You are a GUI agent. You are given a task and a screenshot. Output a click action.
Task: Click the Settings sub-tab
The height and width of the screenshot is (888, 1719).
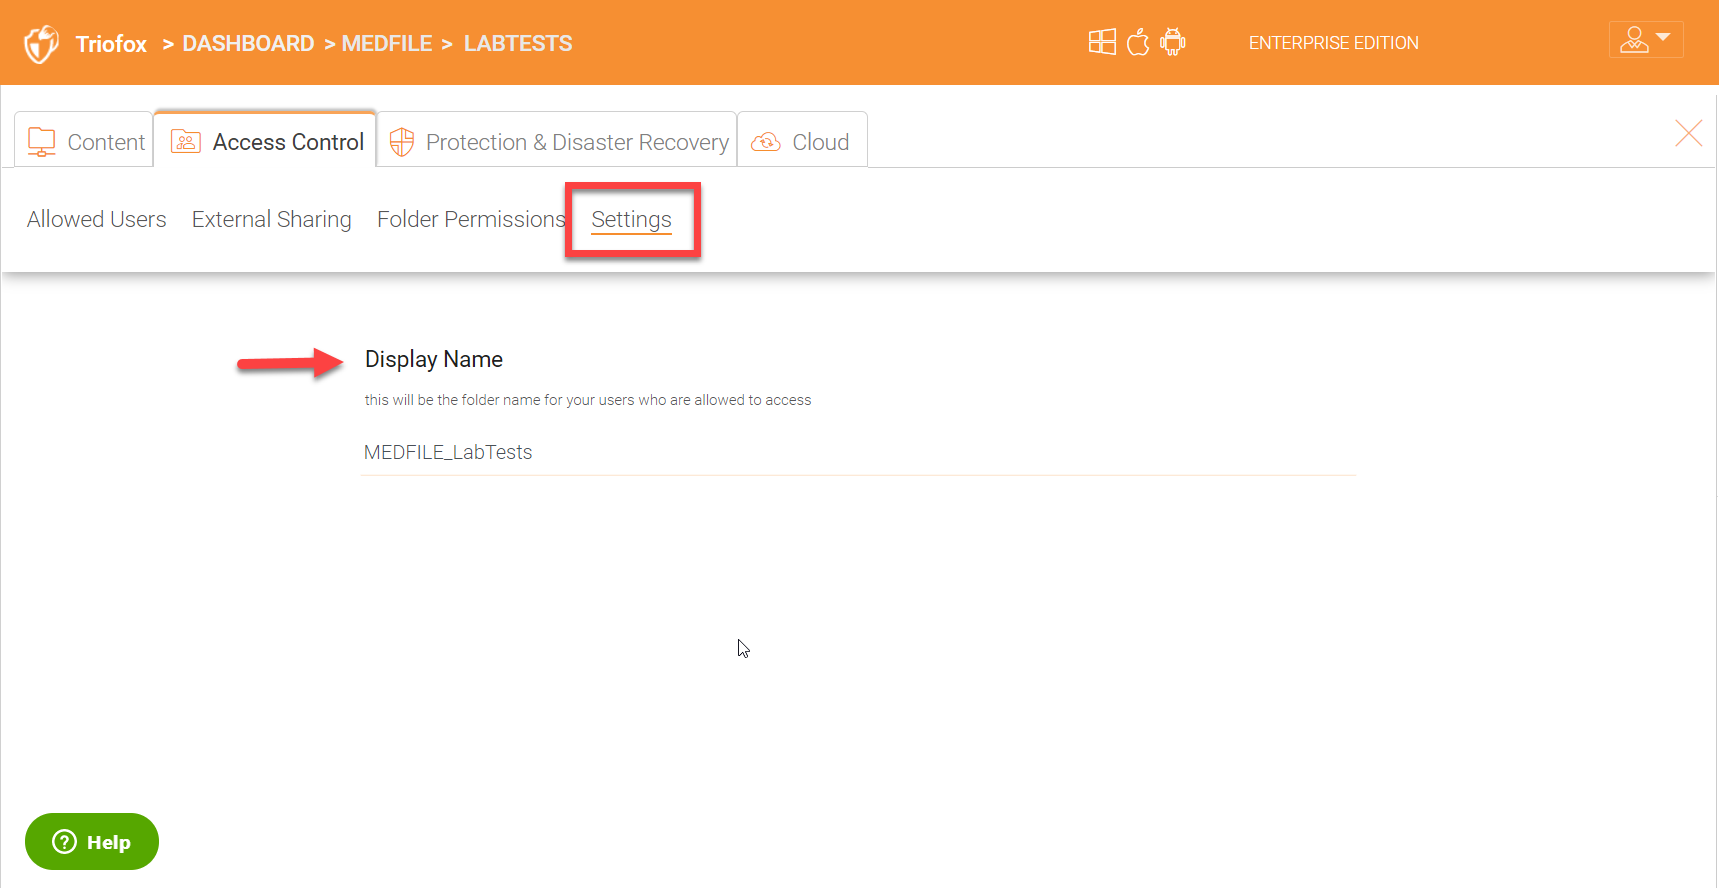pos(631,219)
